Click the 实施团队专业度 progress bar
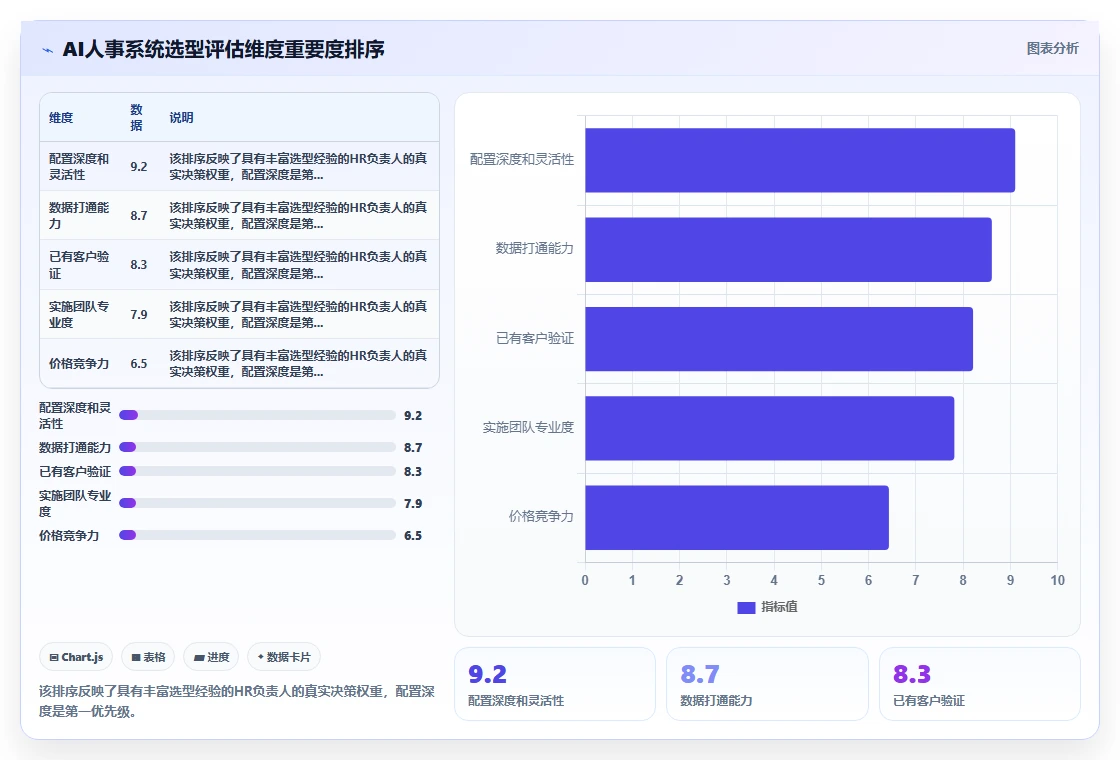This screenshot has height=760, width=1120. 257,503
